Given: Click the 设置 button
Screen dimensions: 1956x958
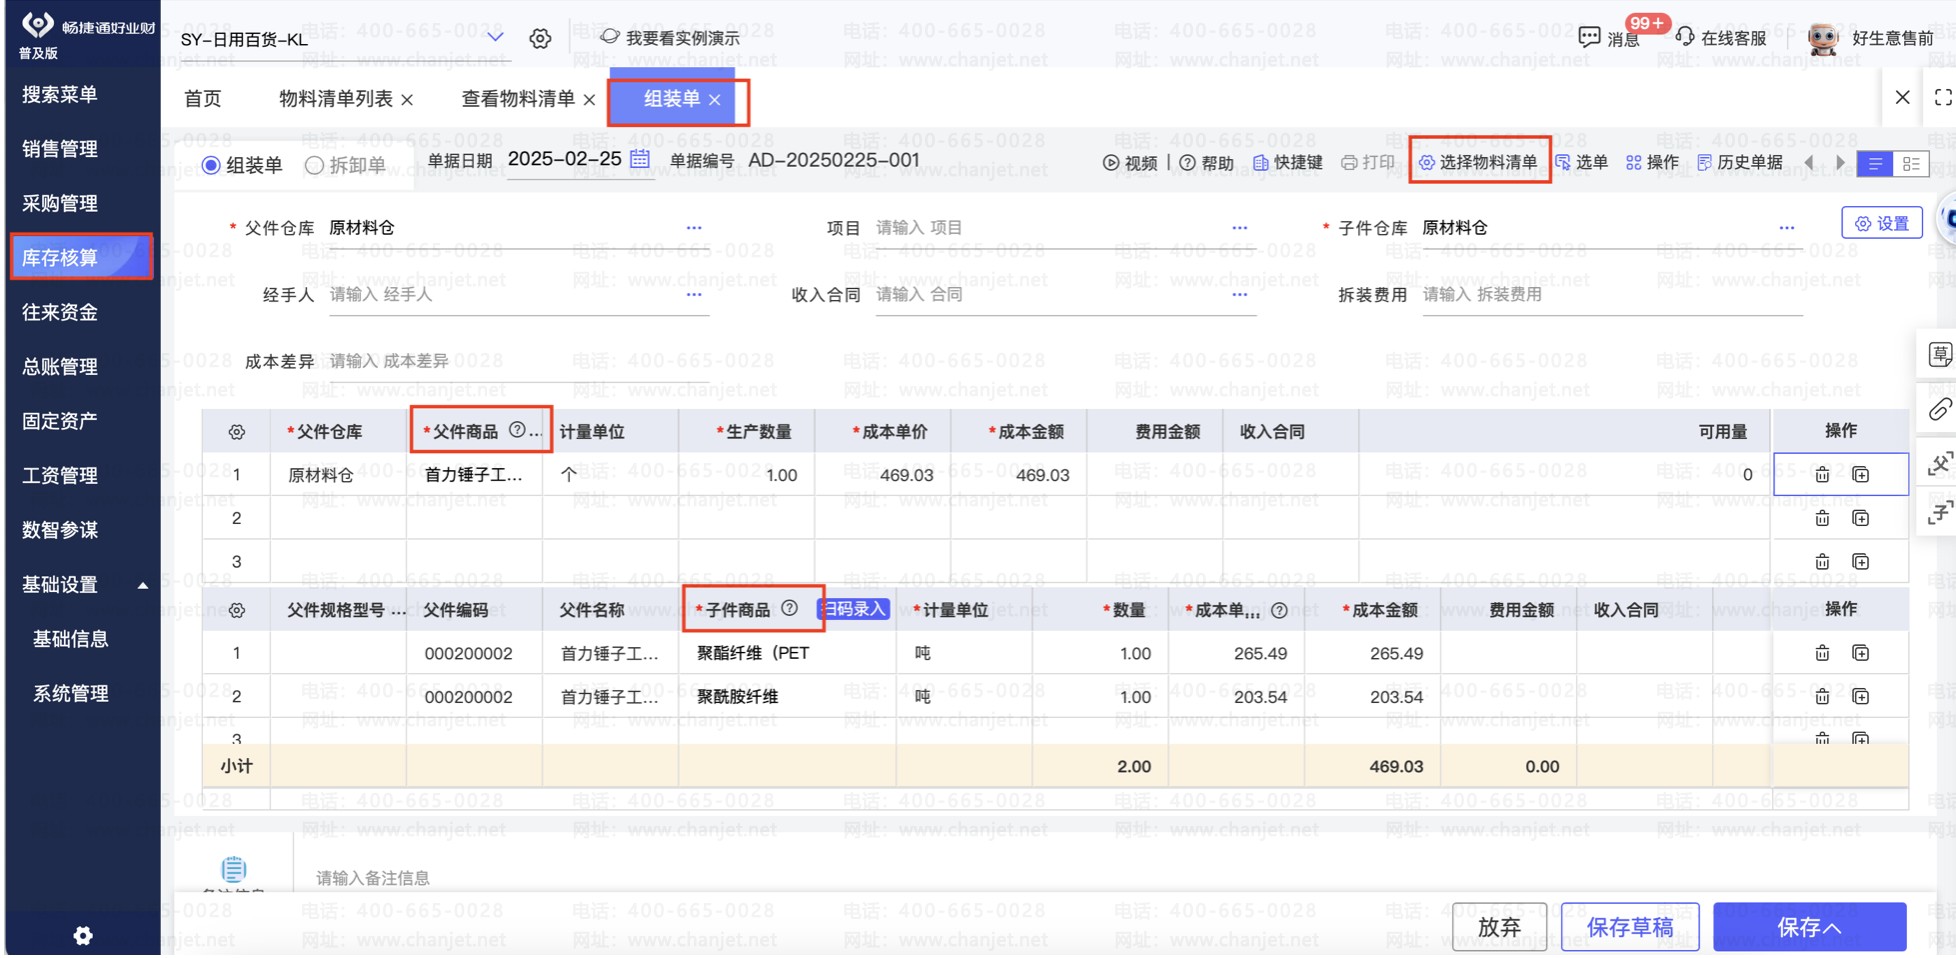Looking at the screenshot, I should pos(1882,223).
